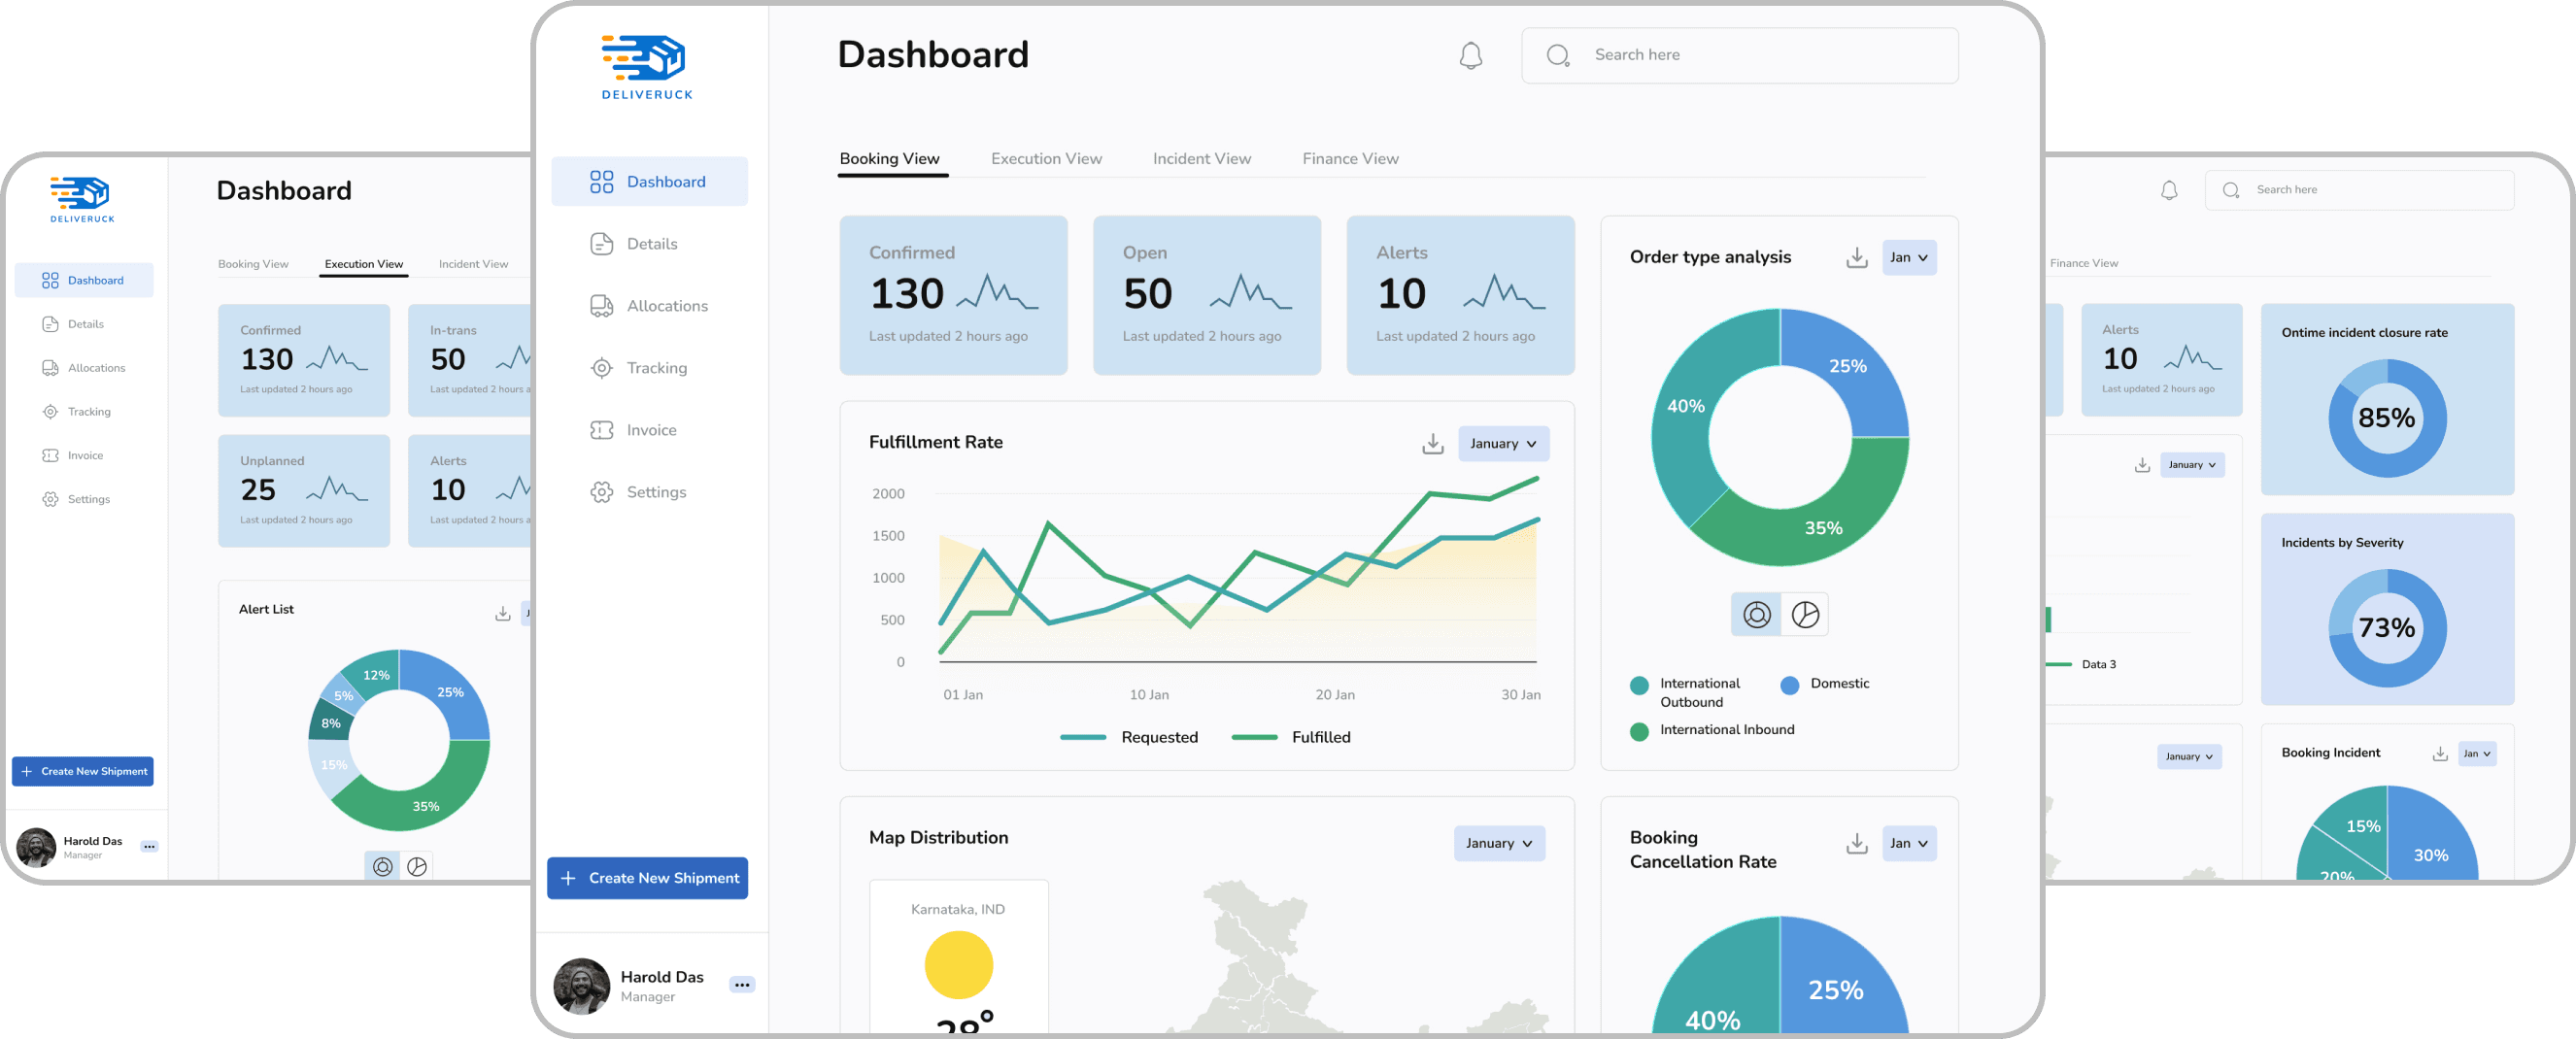
Task: Select Booking View tab in left window
Action: pos(253,264)
